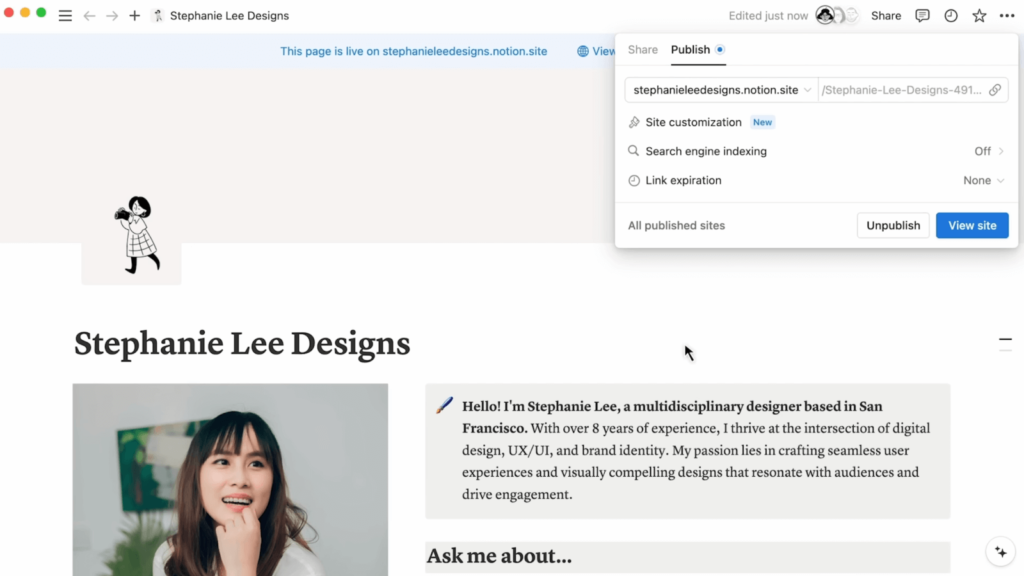Launch Notion AI sparkle button
Image resolution: width=1024 pixels, height=576 pixels.
[x=1000, y=552]
